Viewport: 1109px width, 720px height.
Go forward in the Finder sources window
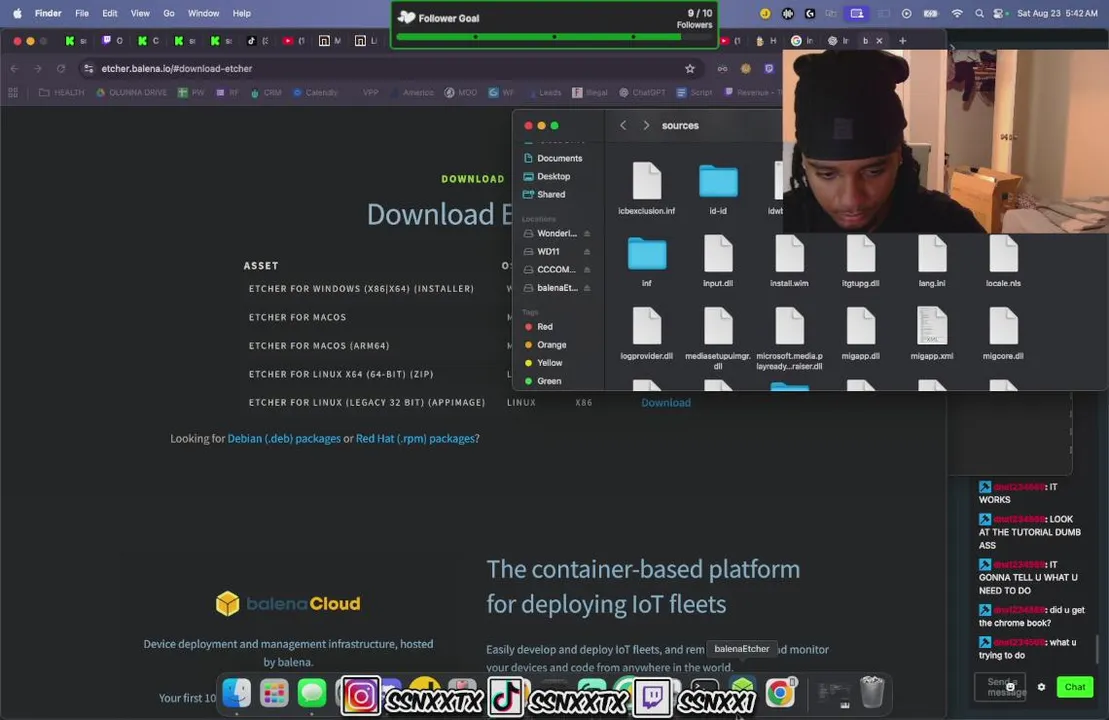point(646,125)
